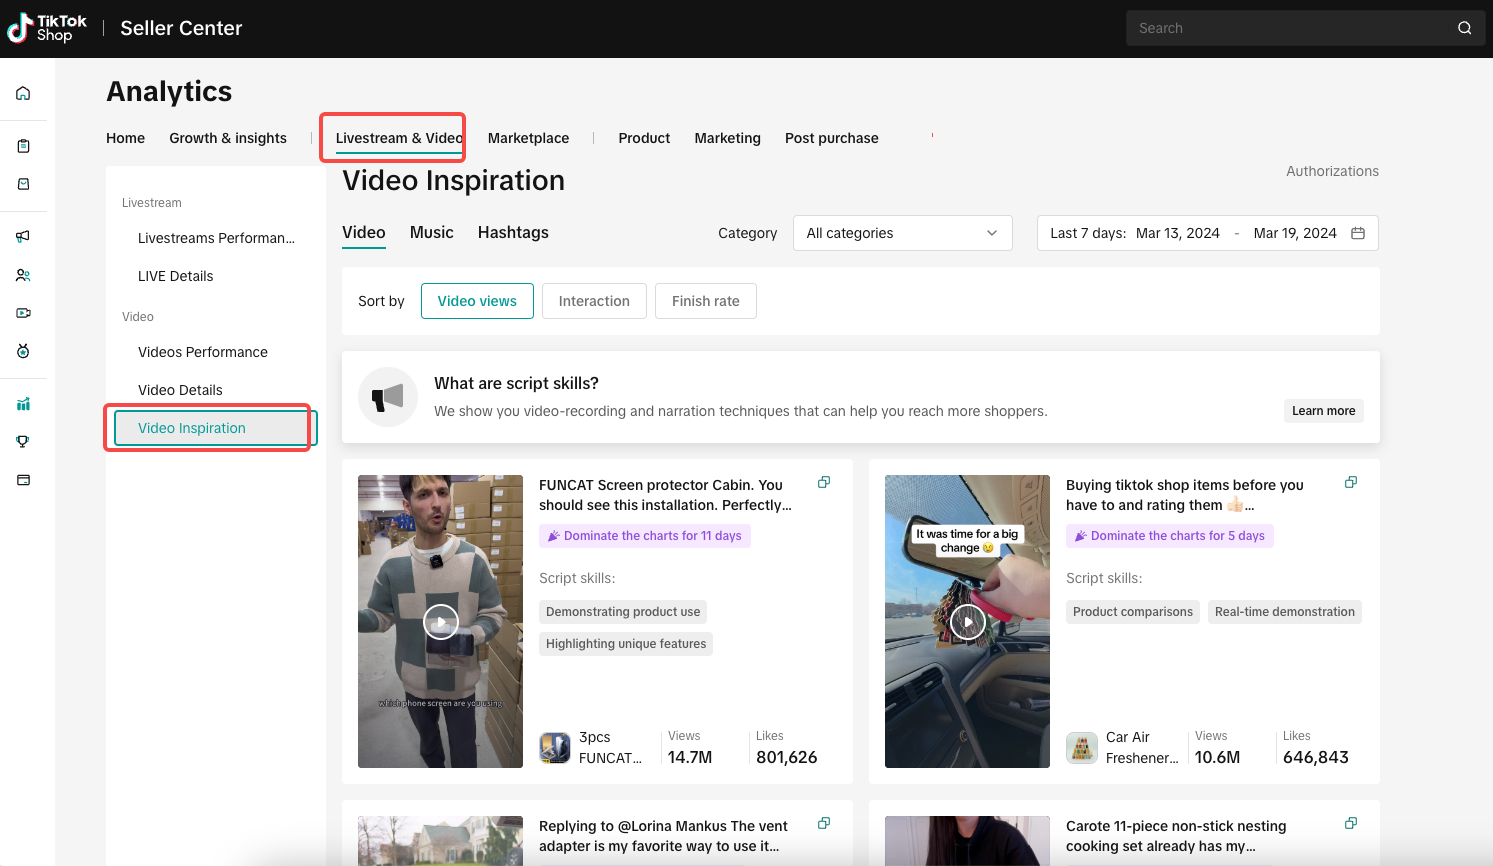
Task: Expand the All categories dropdown
Action: tap(902, 233)
